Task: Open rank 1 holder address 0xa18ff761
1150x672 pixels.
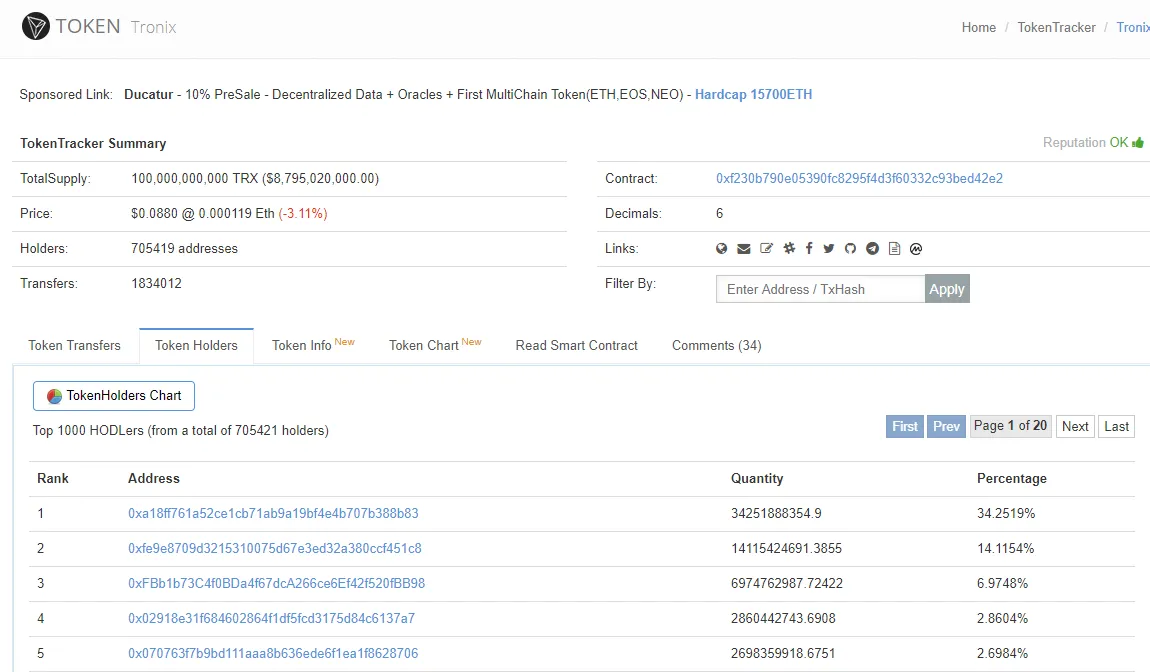Action: (x=273, y=514)
